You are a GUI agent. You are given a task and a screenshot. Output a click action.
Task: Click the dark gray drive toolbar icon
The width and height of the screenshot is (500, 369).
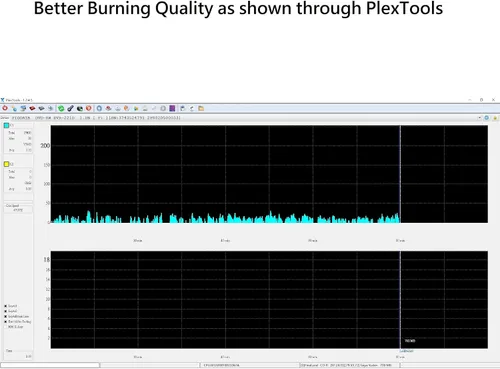coord(41,108)
